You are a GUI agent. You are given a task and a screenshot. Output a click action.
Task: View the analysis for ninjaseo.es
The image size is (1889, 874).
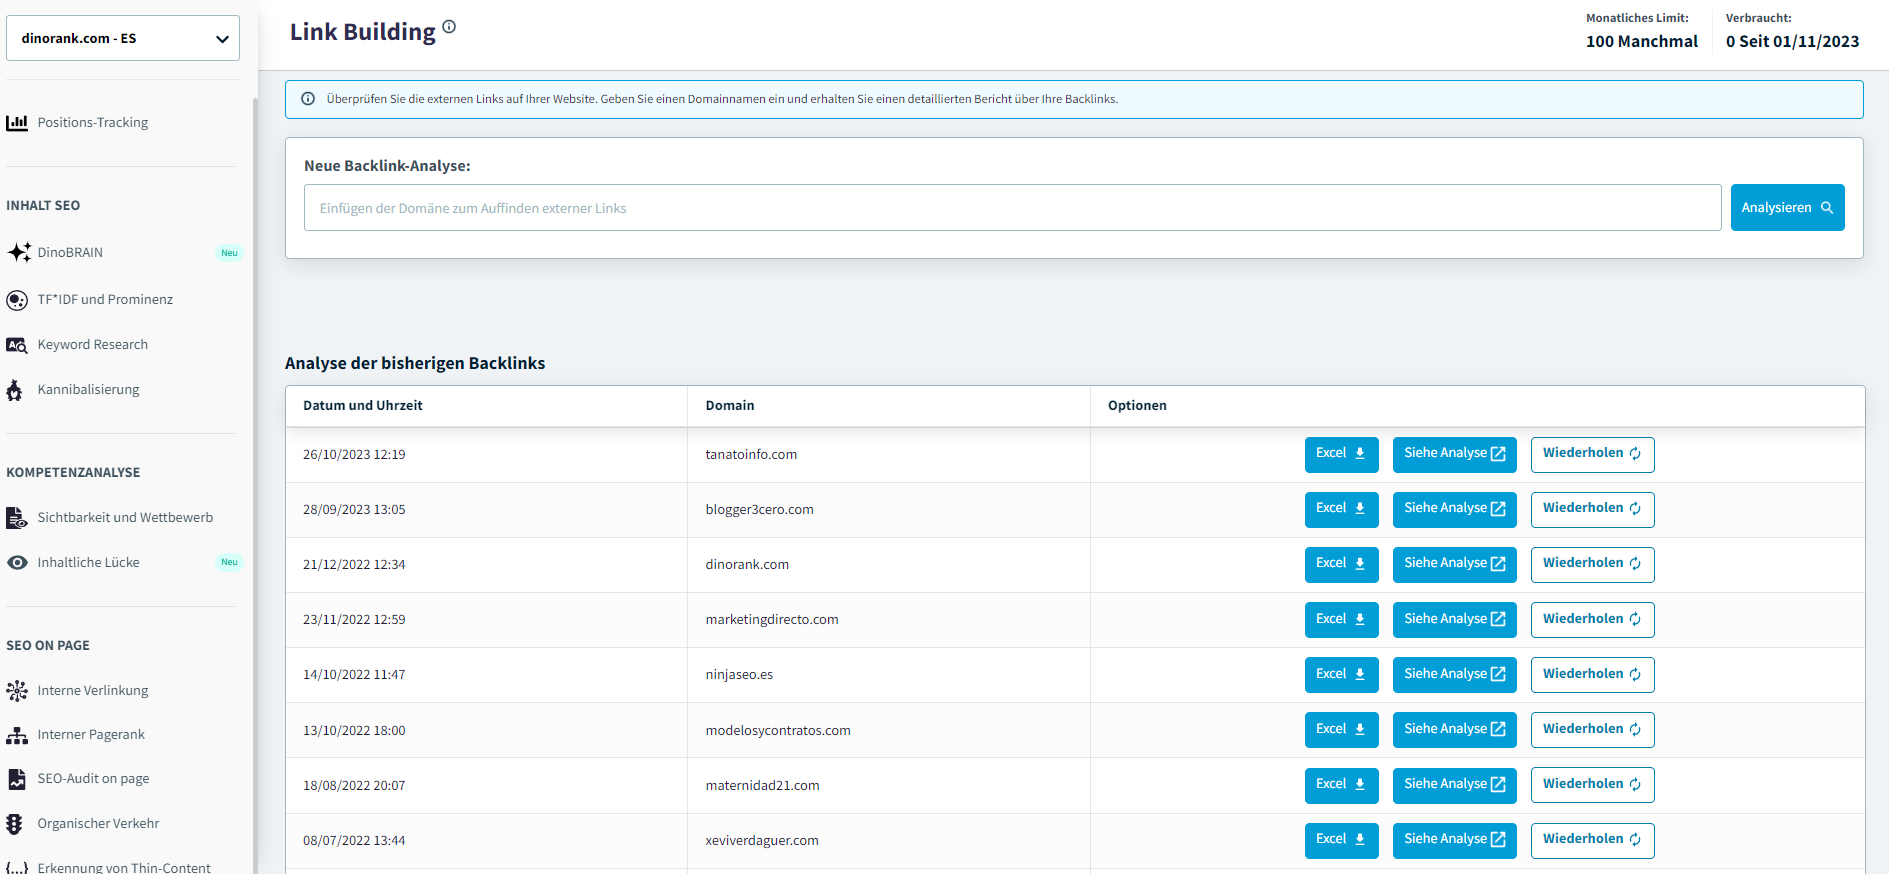pyautogui.click(x=1454, y=674)
